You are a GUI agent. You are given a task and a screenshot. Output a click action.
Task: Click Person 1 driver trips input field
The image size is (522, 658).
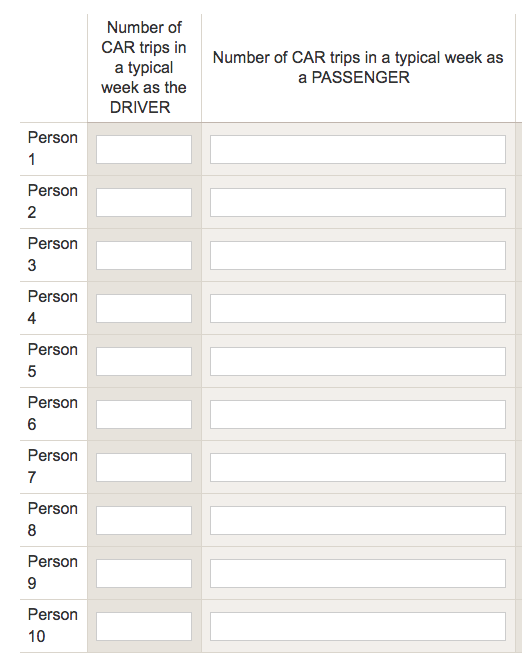click(x=144, y=149)
